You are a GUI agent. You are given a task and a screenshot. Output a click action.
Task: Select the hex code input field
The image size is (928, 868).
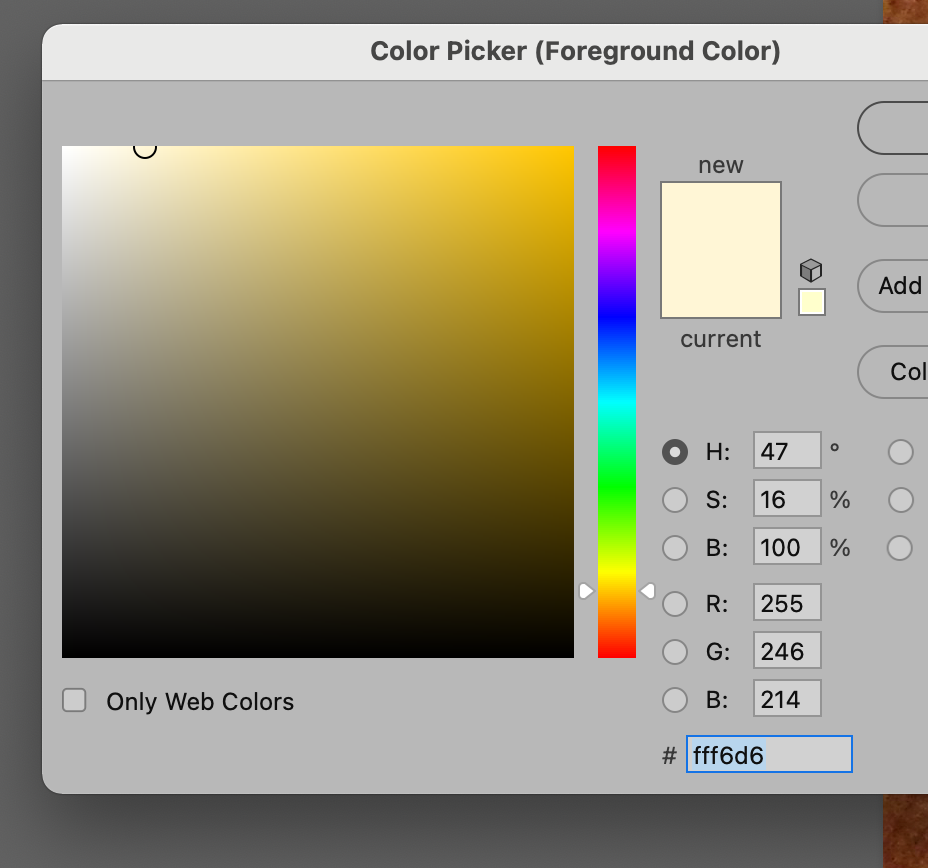[768, 754]
